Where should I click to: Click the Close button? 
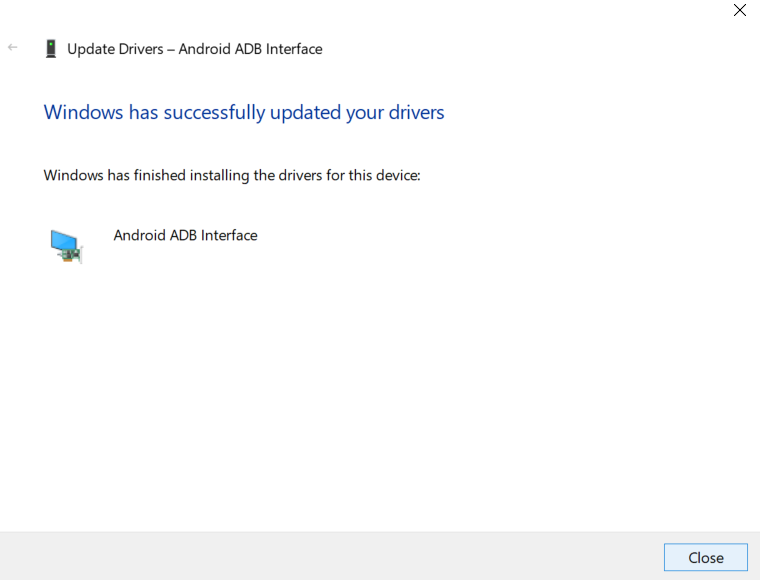pyautogui.click(x=706, y=557)
